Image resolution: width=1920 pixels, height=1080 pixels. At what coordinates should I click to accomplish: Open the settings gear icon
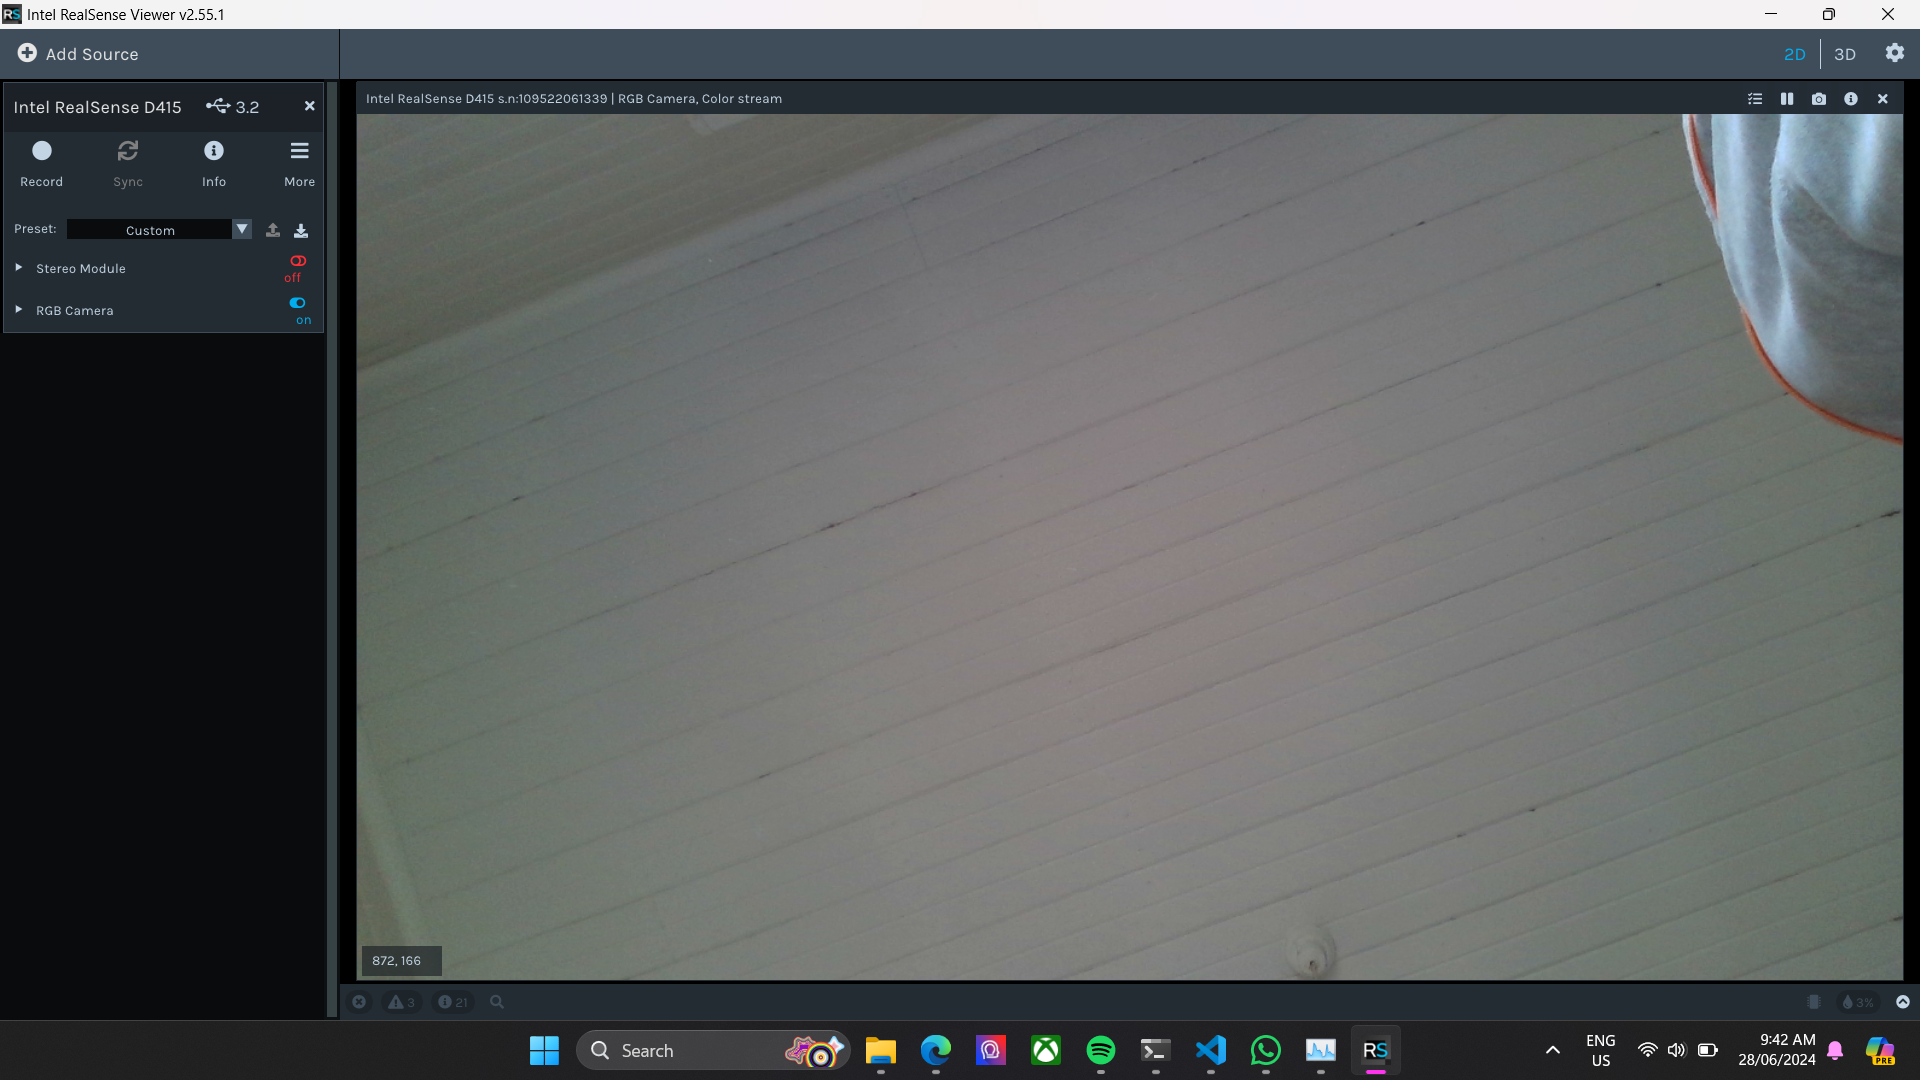[x=1895, y=53]
